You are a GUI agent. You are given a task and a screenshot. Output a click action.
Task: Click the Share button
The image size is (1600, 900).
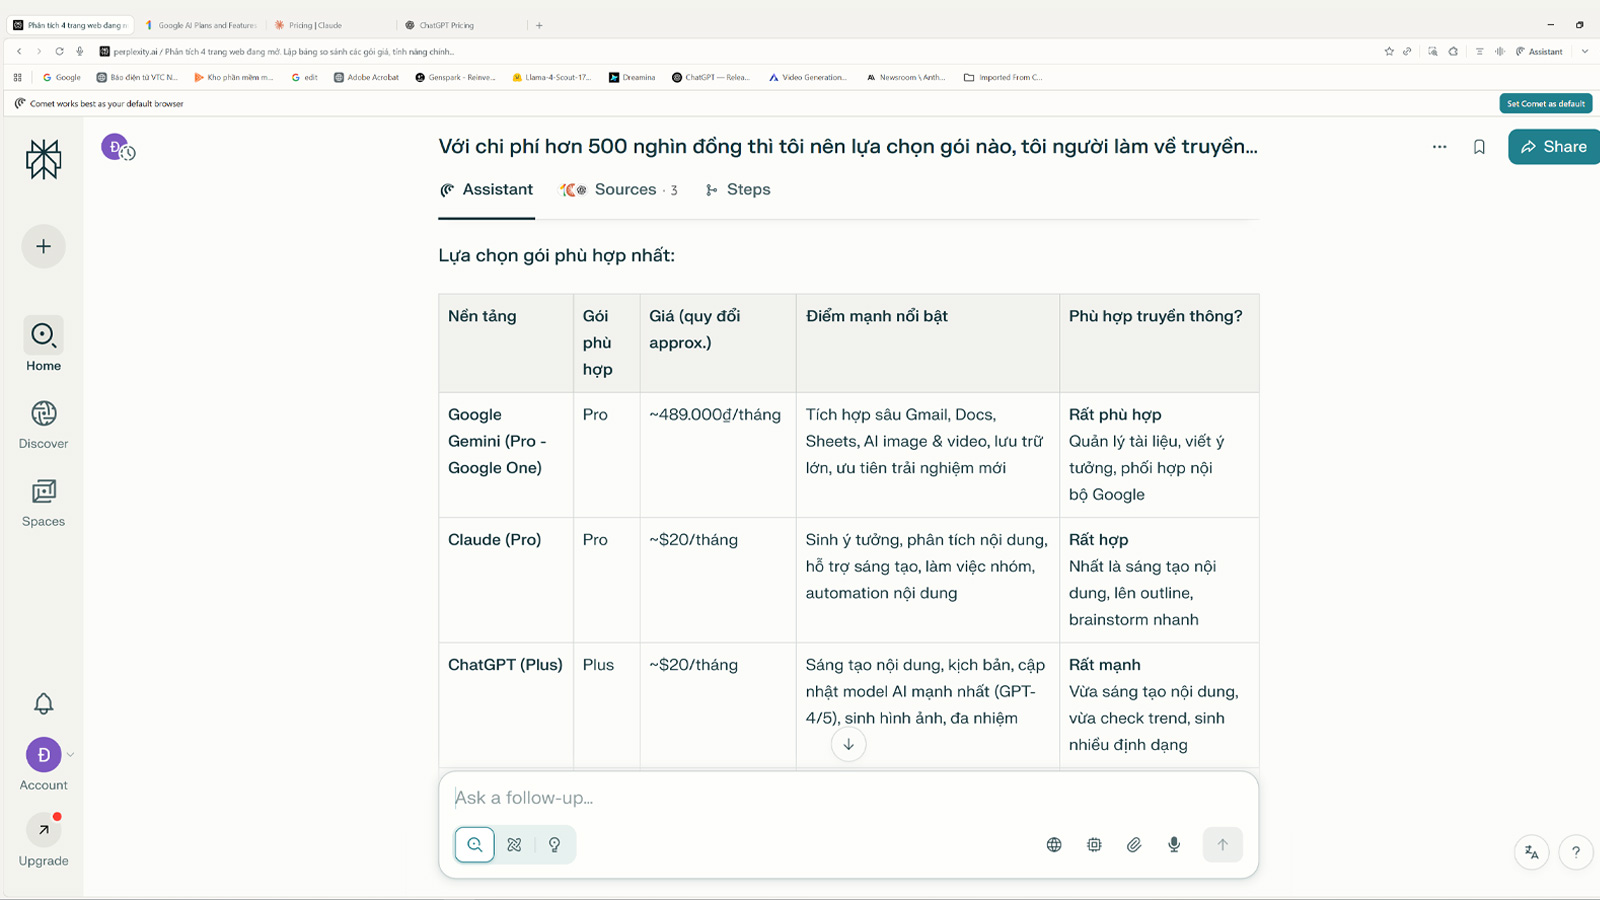1553,147
